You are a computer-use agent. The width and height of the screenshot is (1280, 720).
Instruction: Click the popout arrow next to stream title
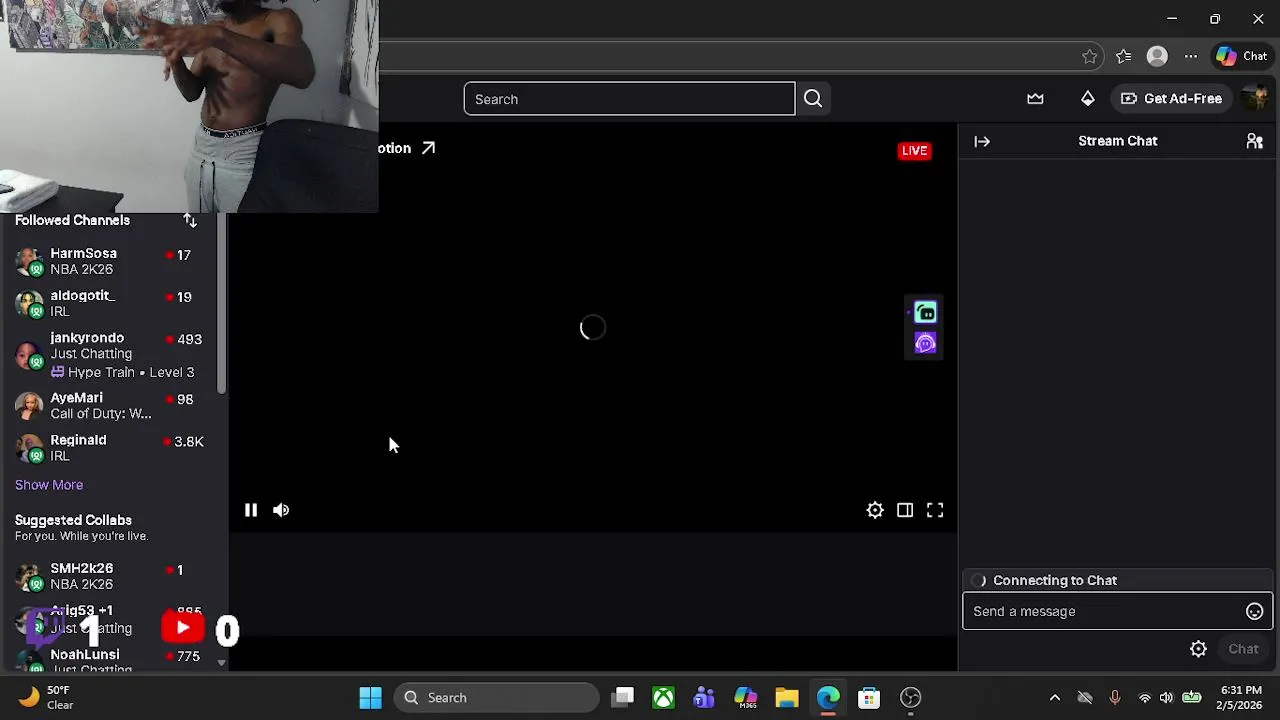(428, 148)
